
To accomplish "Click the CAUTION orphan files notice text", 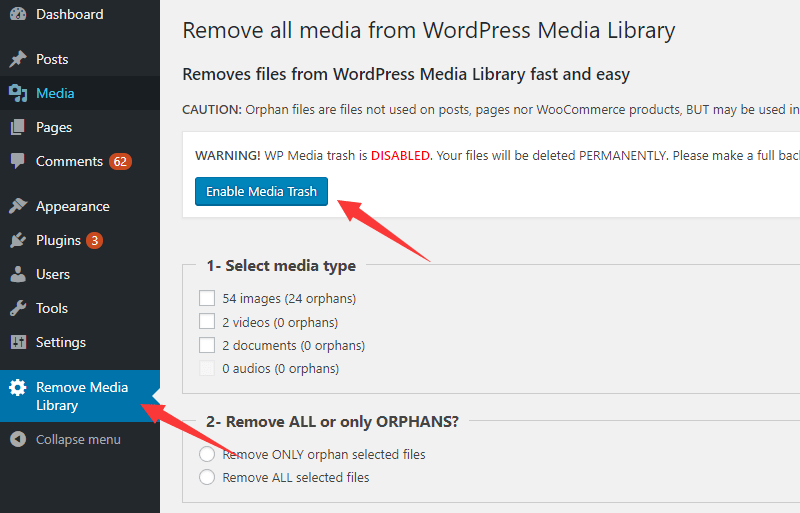I will click(x=491, y=110).
